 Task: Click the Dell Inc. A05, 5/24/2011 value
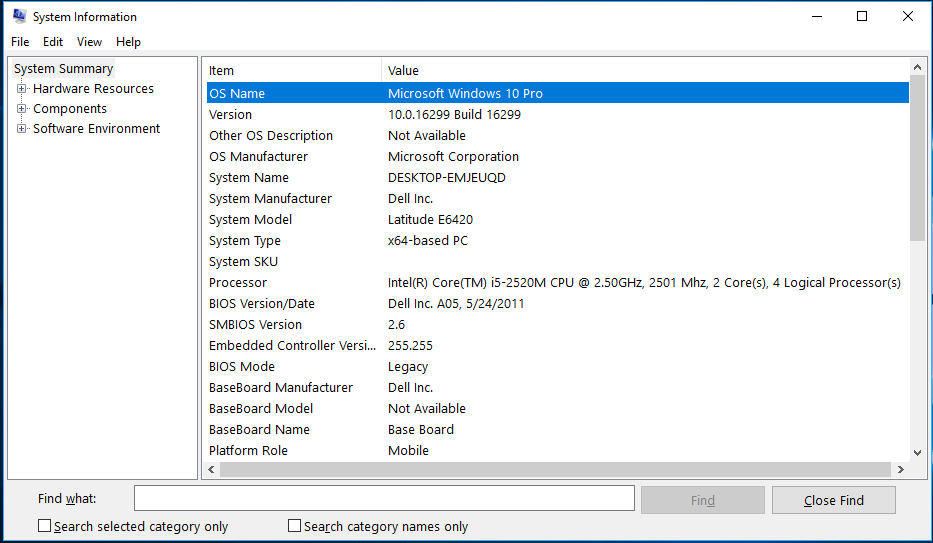456,303
